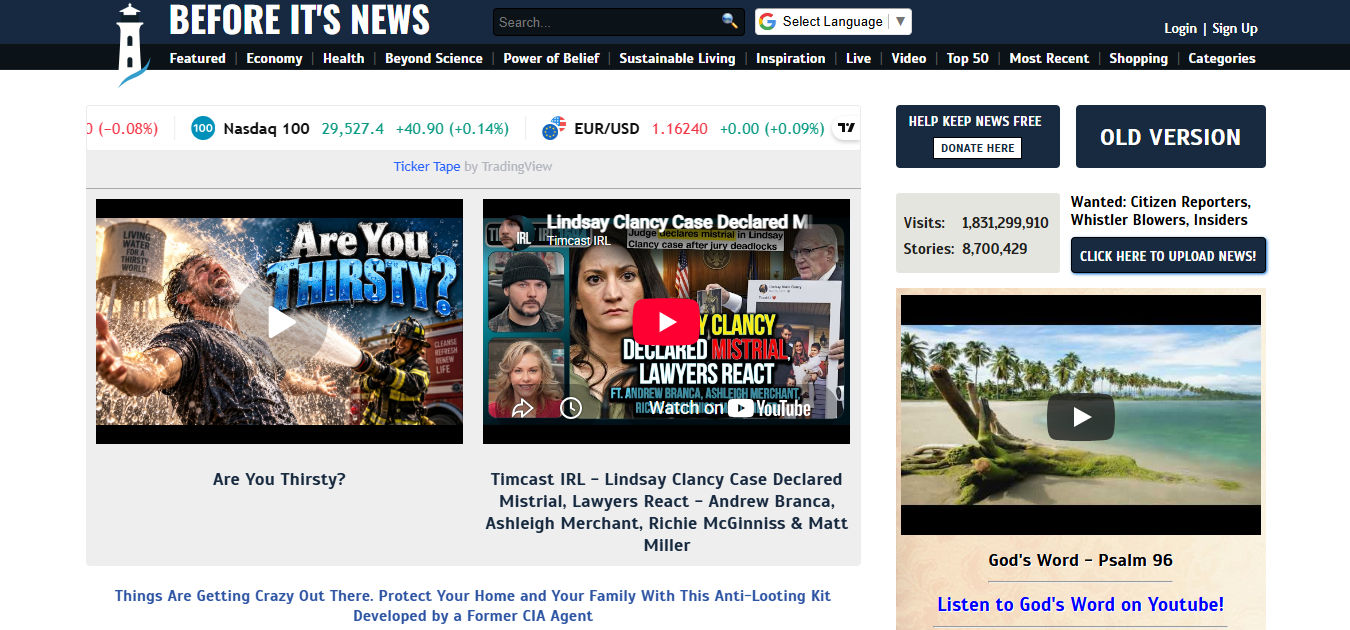Click the Google logo in language selector
1350x630 pixels.
tap(767, 21)
